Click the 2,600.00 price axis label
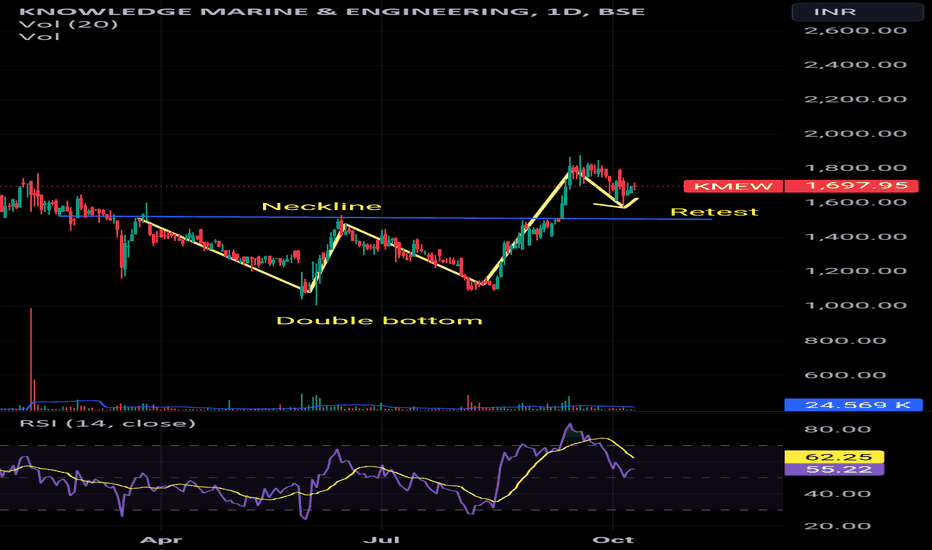Viewport: 932px width, 550px height. (x=855, y=30)
